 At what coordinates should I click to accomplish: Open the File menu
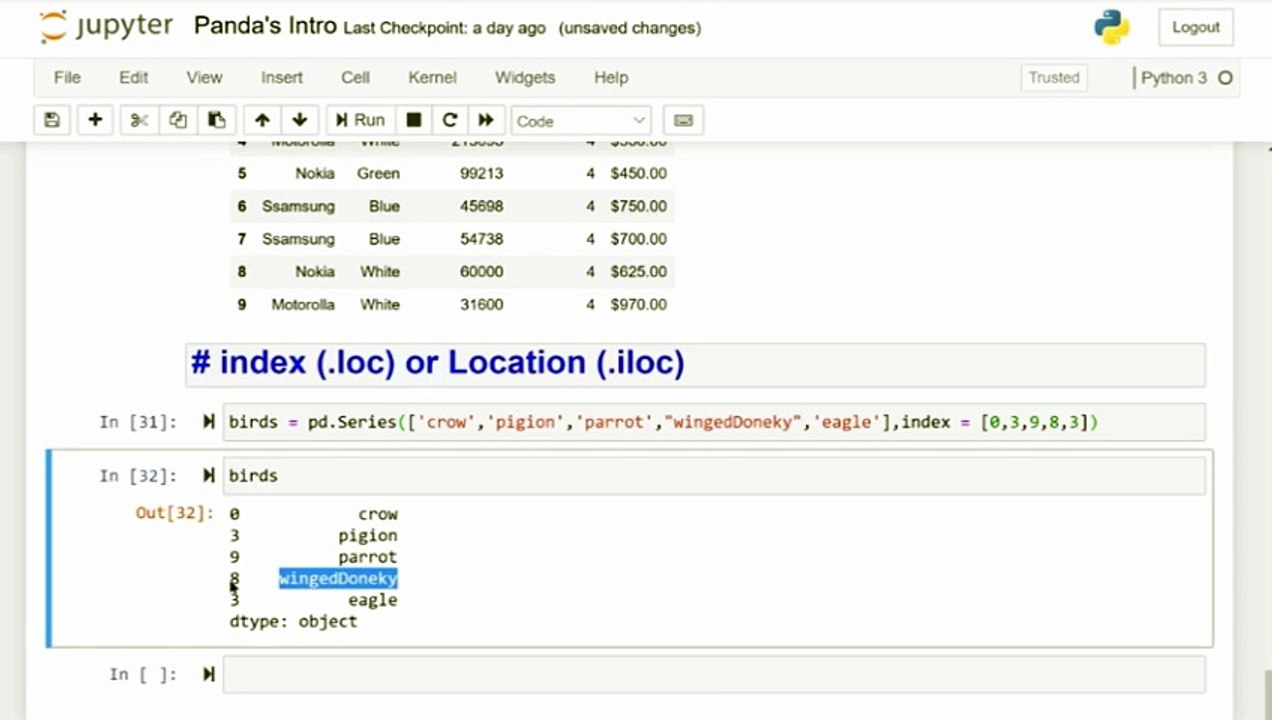[67, 77]
